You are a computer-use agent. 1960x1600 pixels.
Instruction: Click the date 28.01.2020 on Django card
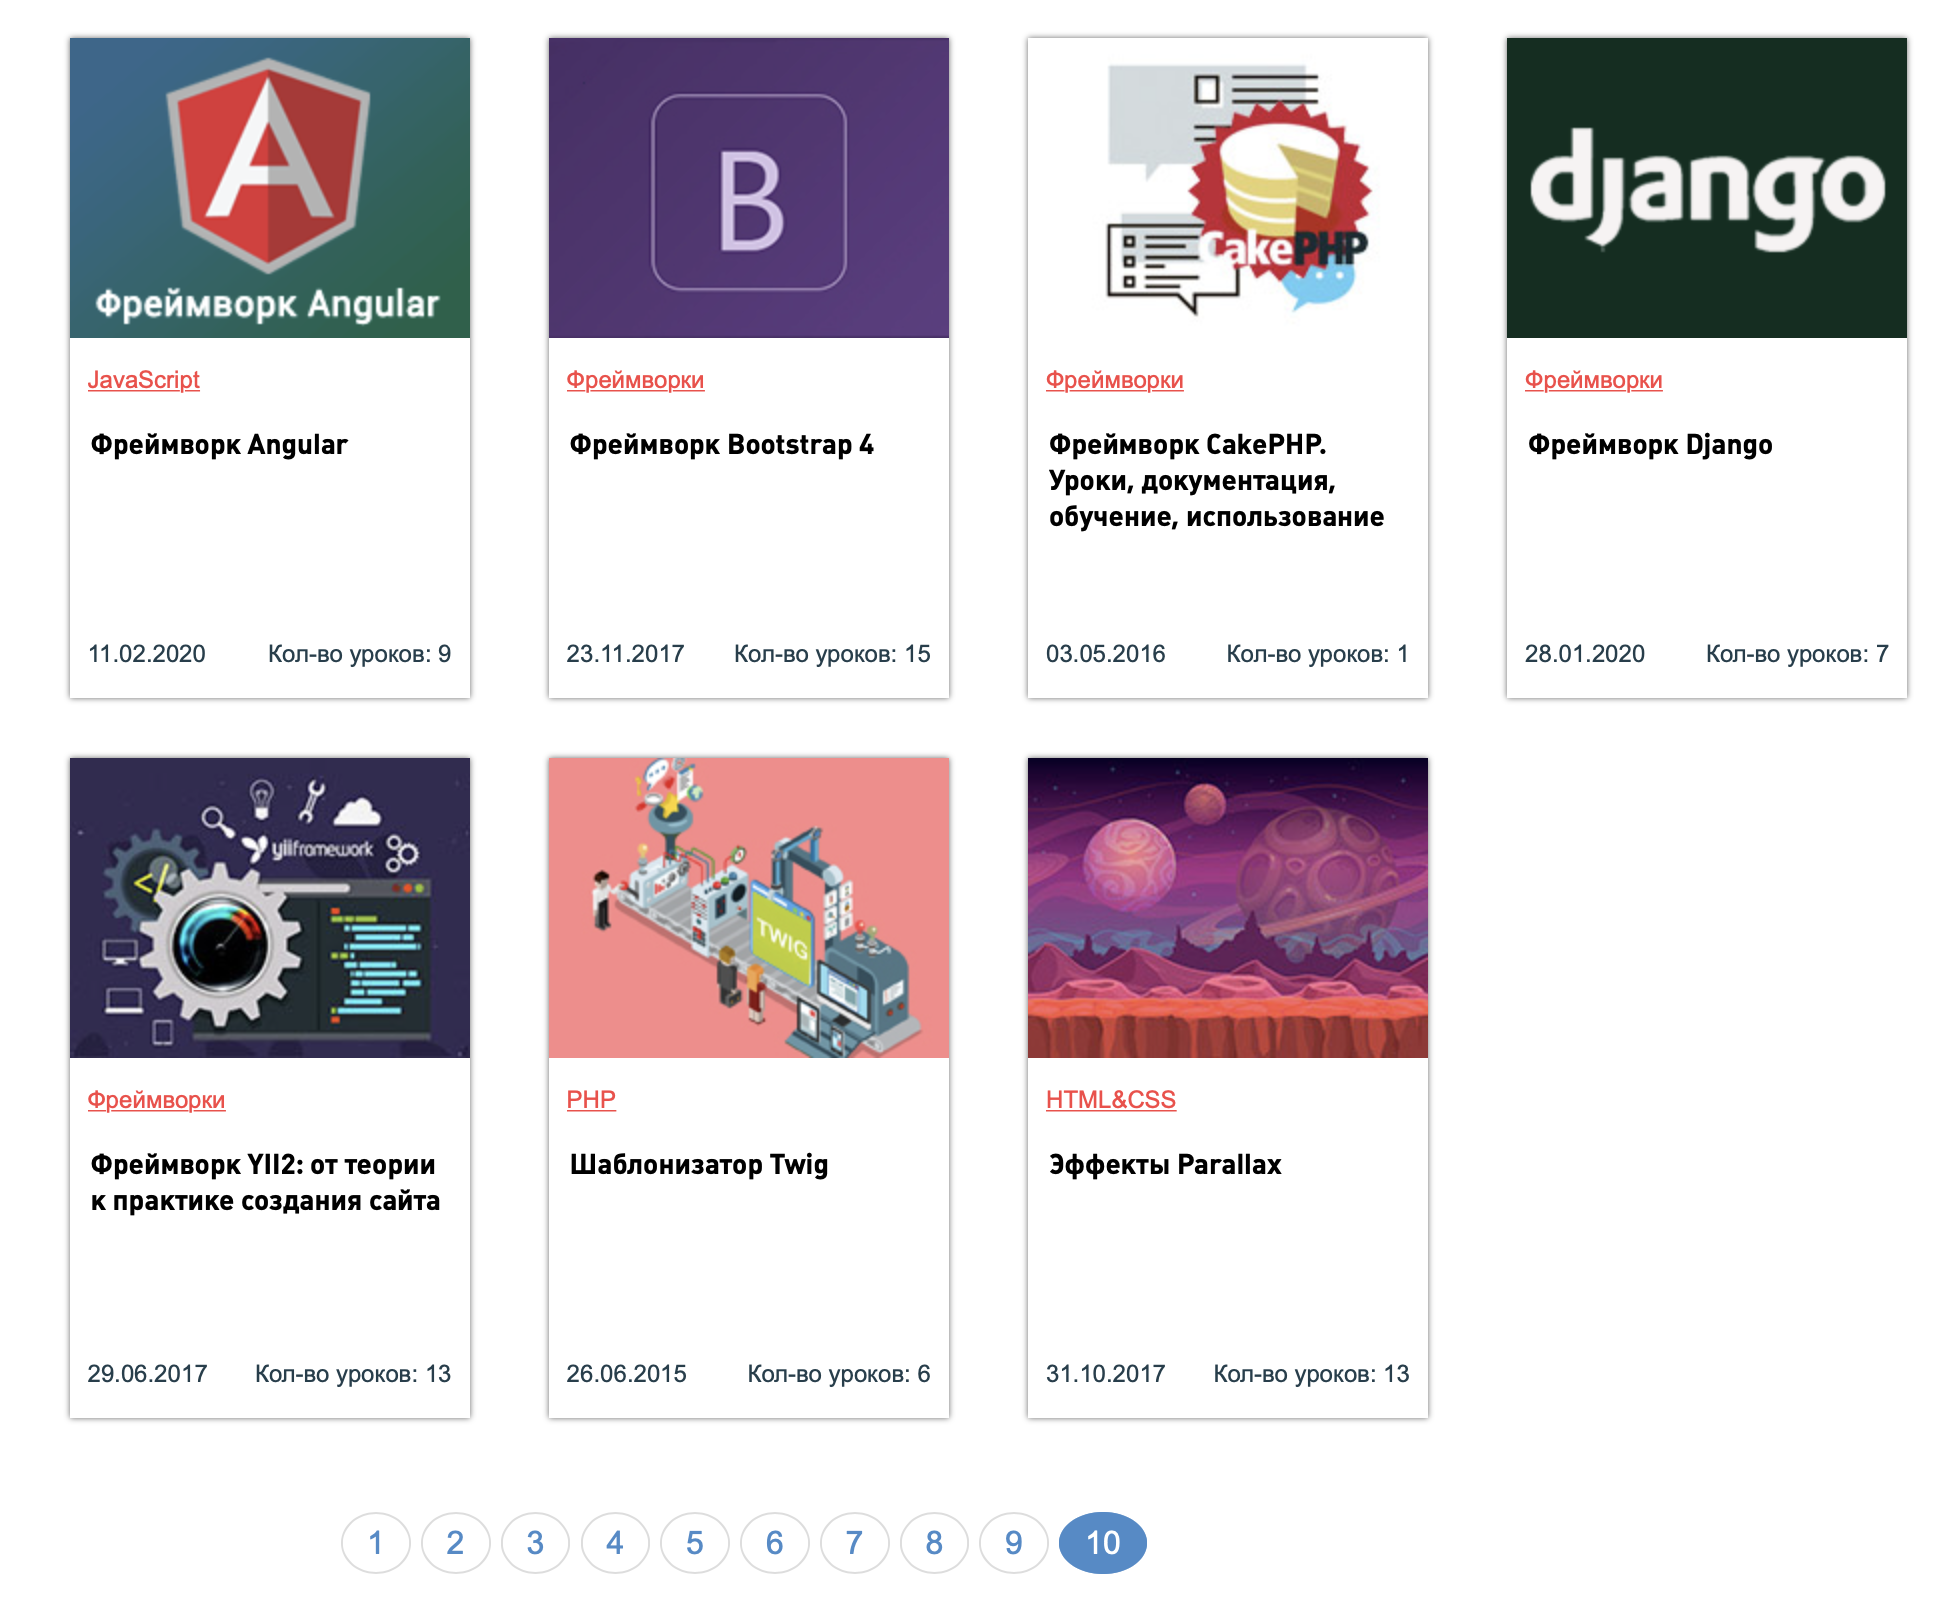click(x=1585, y=654)
